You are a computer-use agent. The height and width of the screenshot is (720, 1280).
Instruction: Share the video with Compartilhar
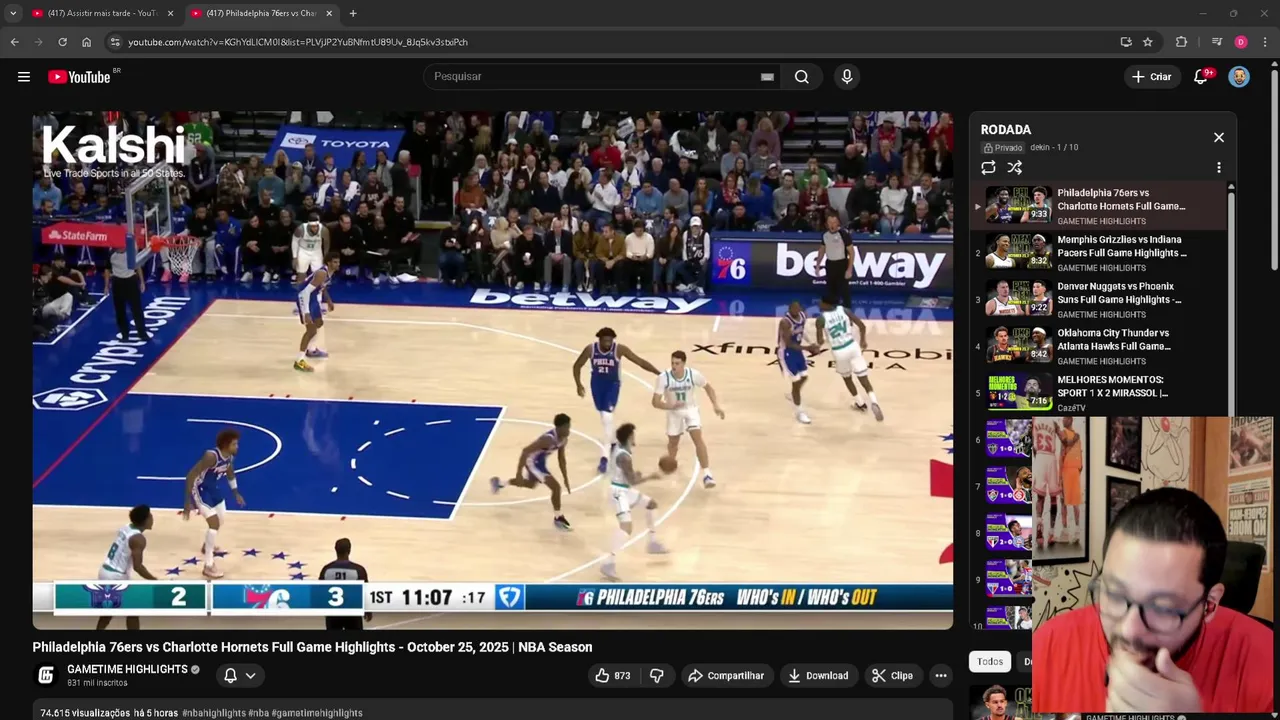726,676
